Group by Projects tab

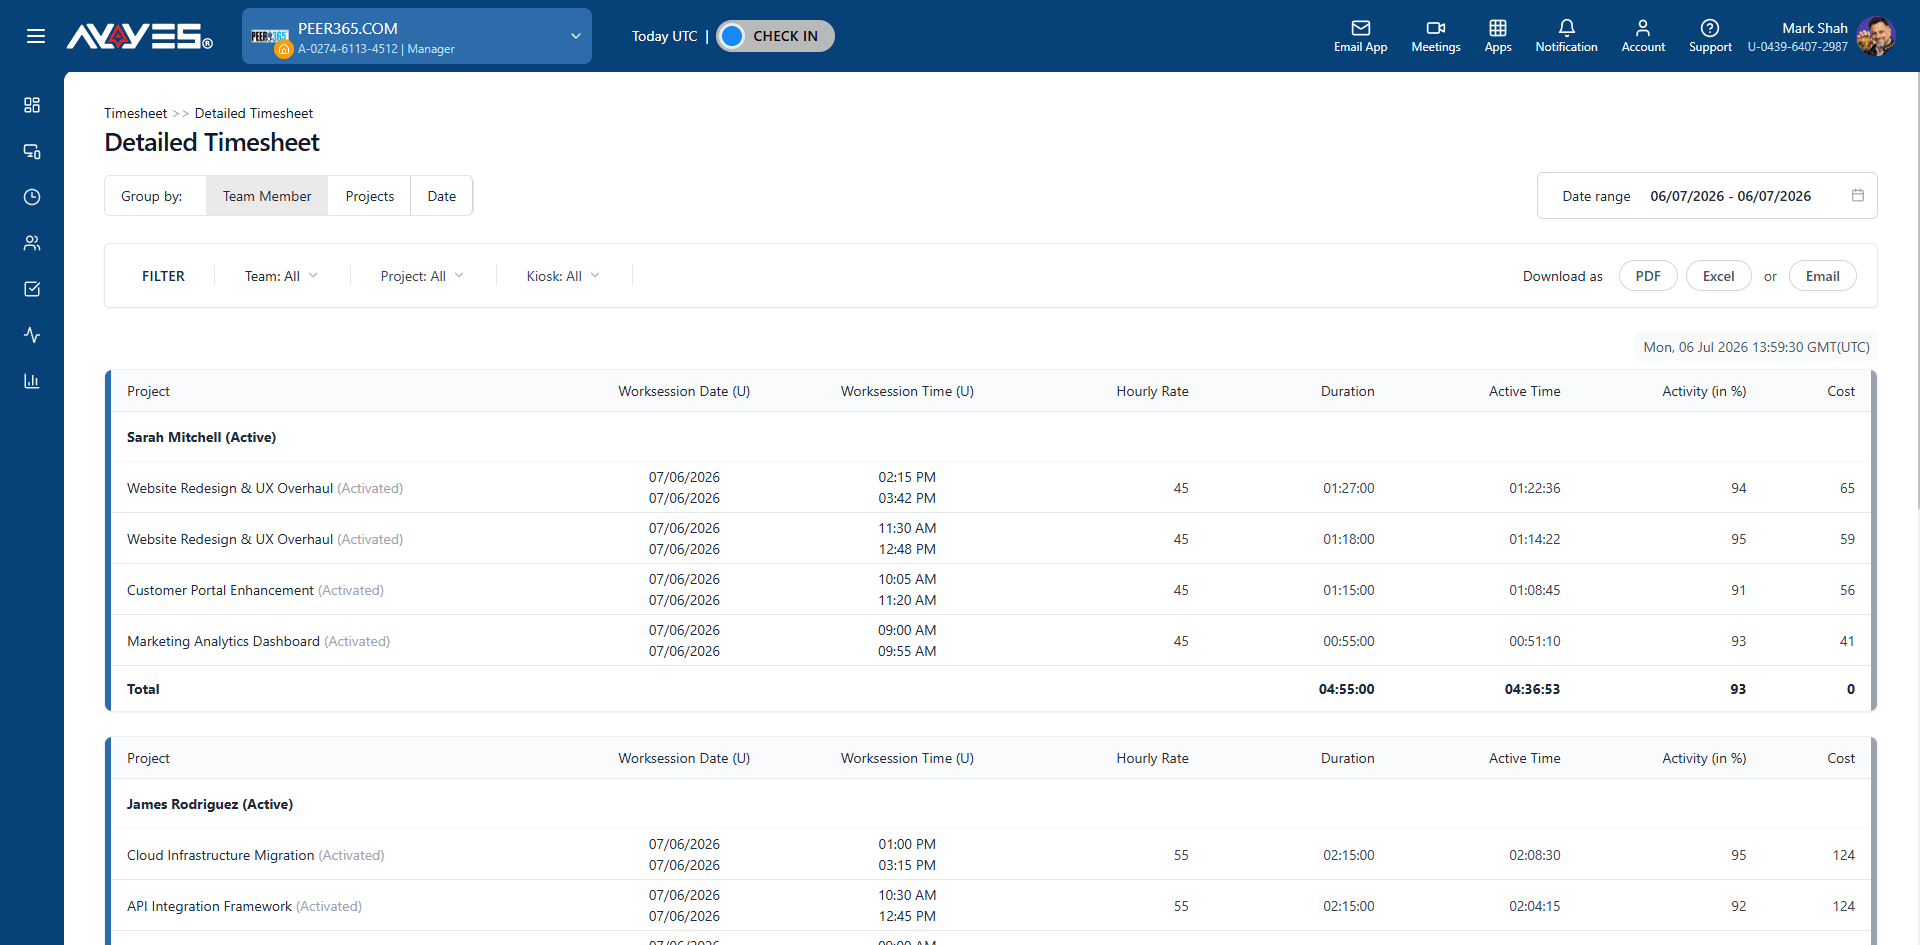[x=370, y=196]
